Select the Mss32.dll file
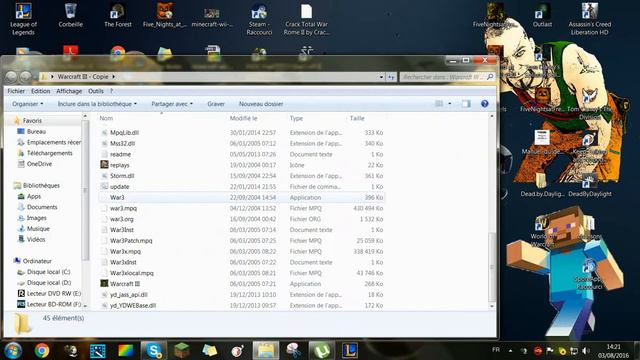 [122, 143]
